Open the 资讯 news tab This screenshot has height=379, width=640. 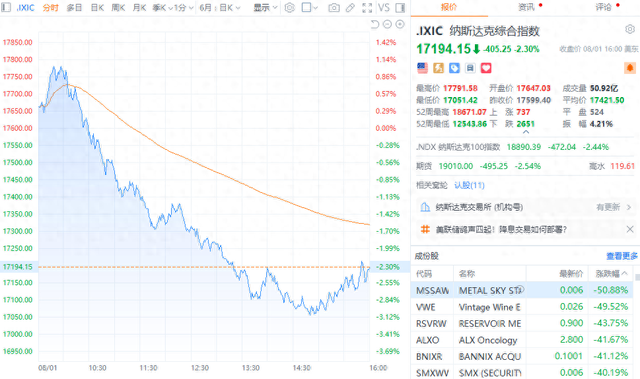click(x=526, y=7)
